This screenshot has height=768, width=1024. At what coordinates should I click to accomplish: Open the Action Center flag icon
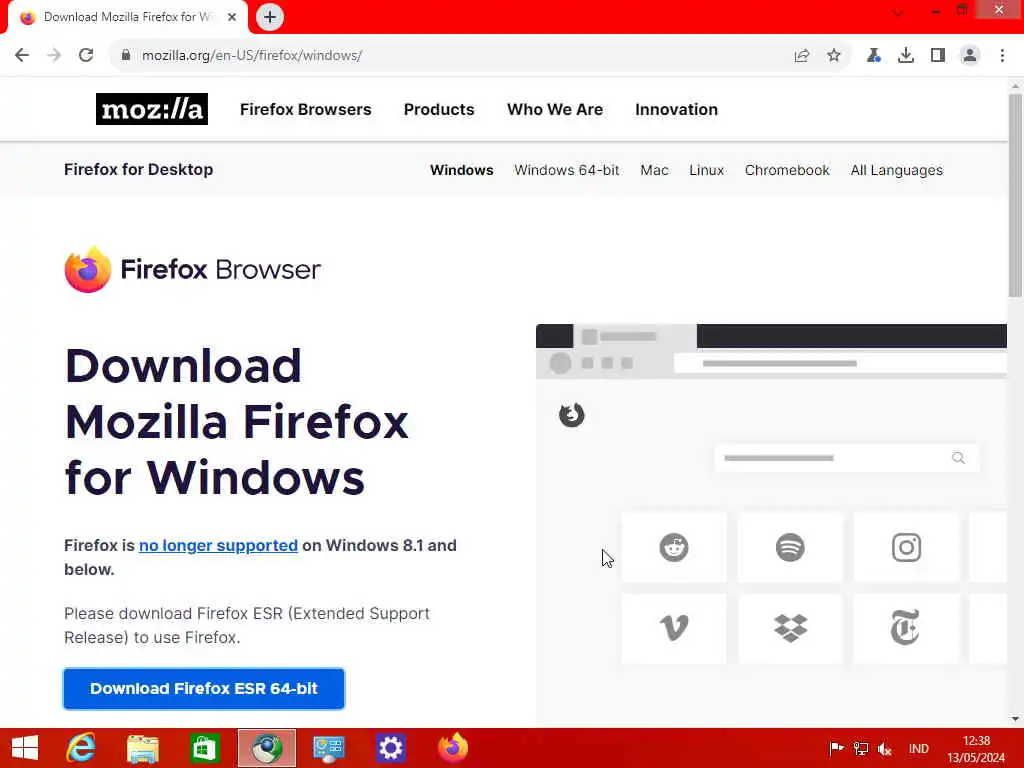point(837,748)
